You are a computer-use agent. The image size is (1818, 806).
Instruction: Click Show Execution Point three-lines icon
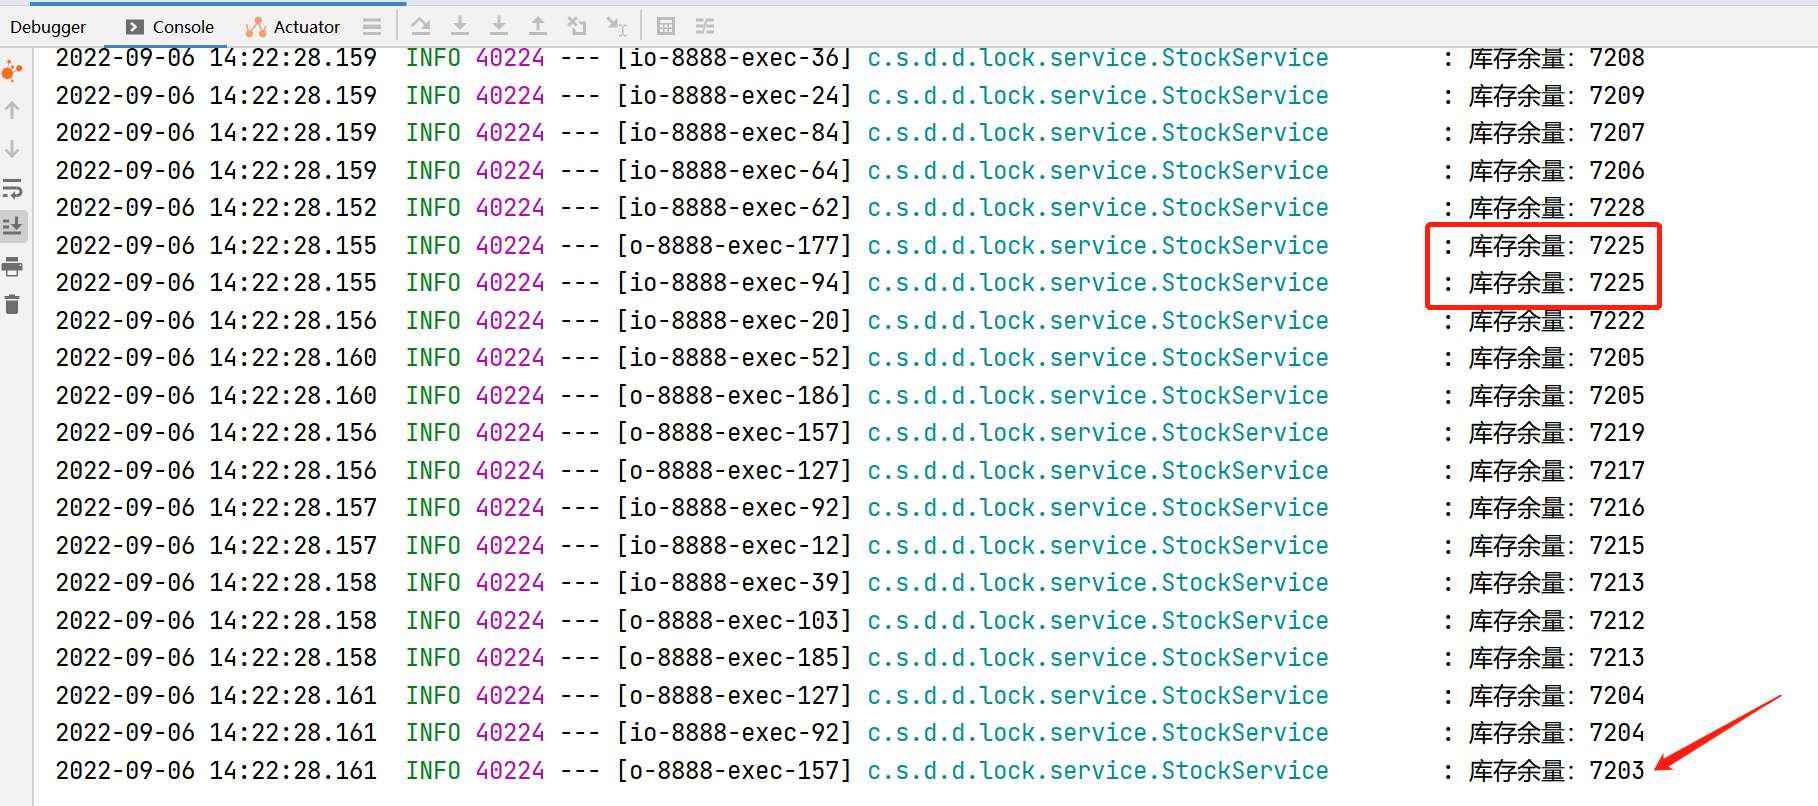coord(372,27)
